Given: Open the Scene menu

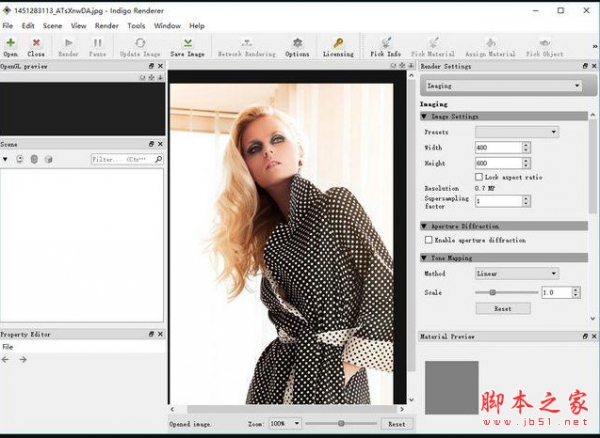Looking at the screenshot, I should (52, 26).
